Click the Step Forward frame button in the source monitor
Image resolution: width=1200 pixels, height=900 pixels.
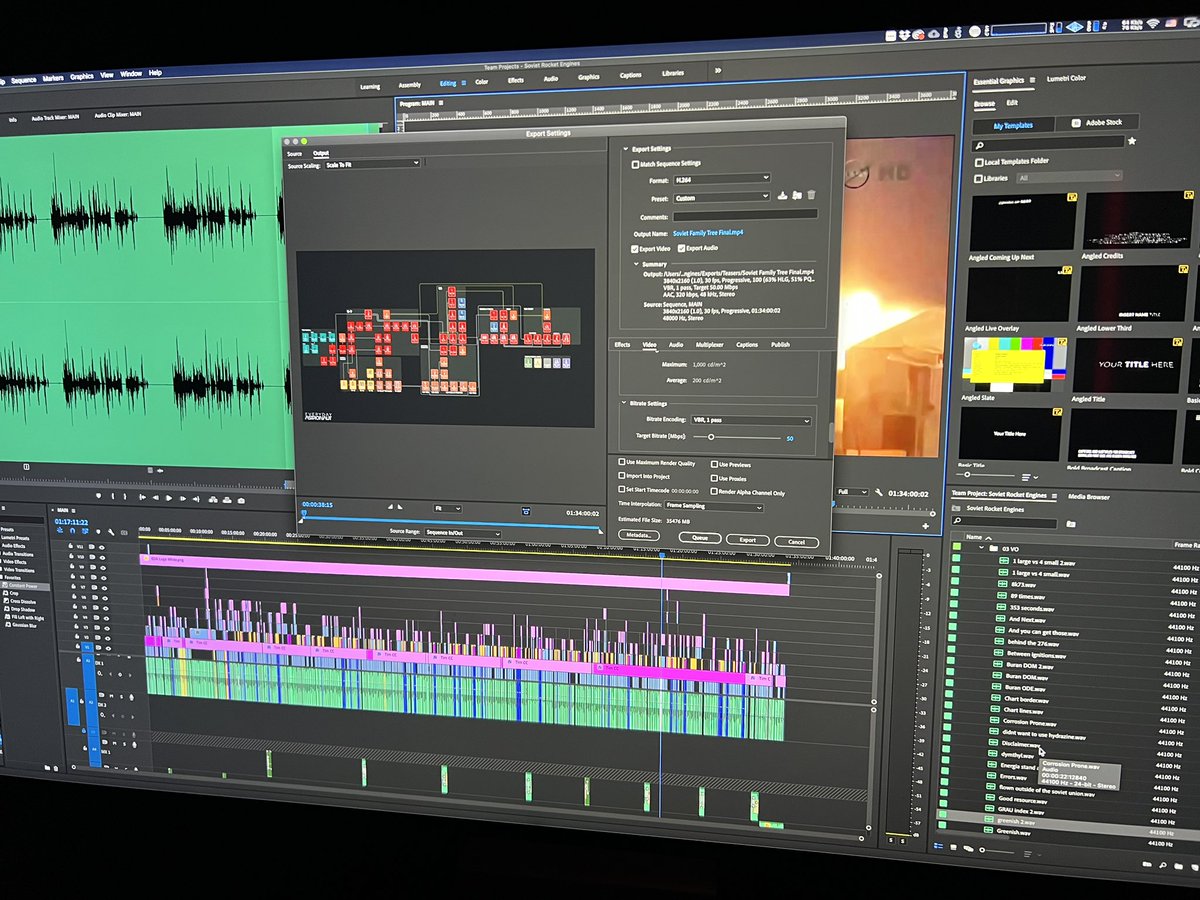click(183, 497)
